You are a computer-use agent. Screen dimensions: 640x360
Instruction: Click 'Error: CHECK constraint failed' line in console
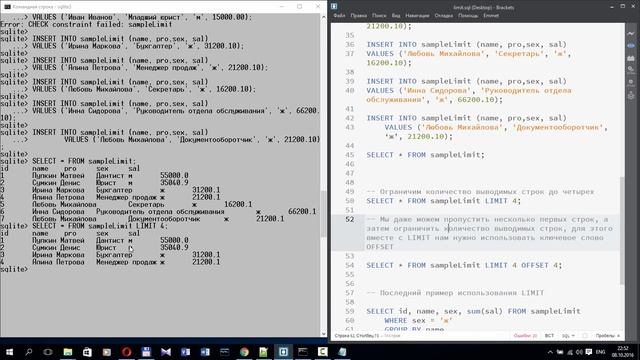tap(86, 24)
